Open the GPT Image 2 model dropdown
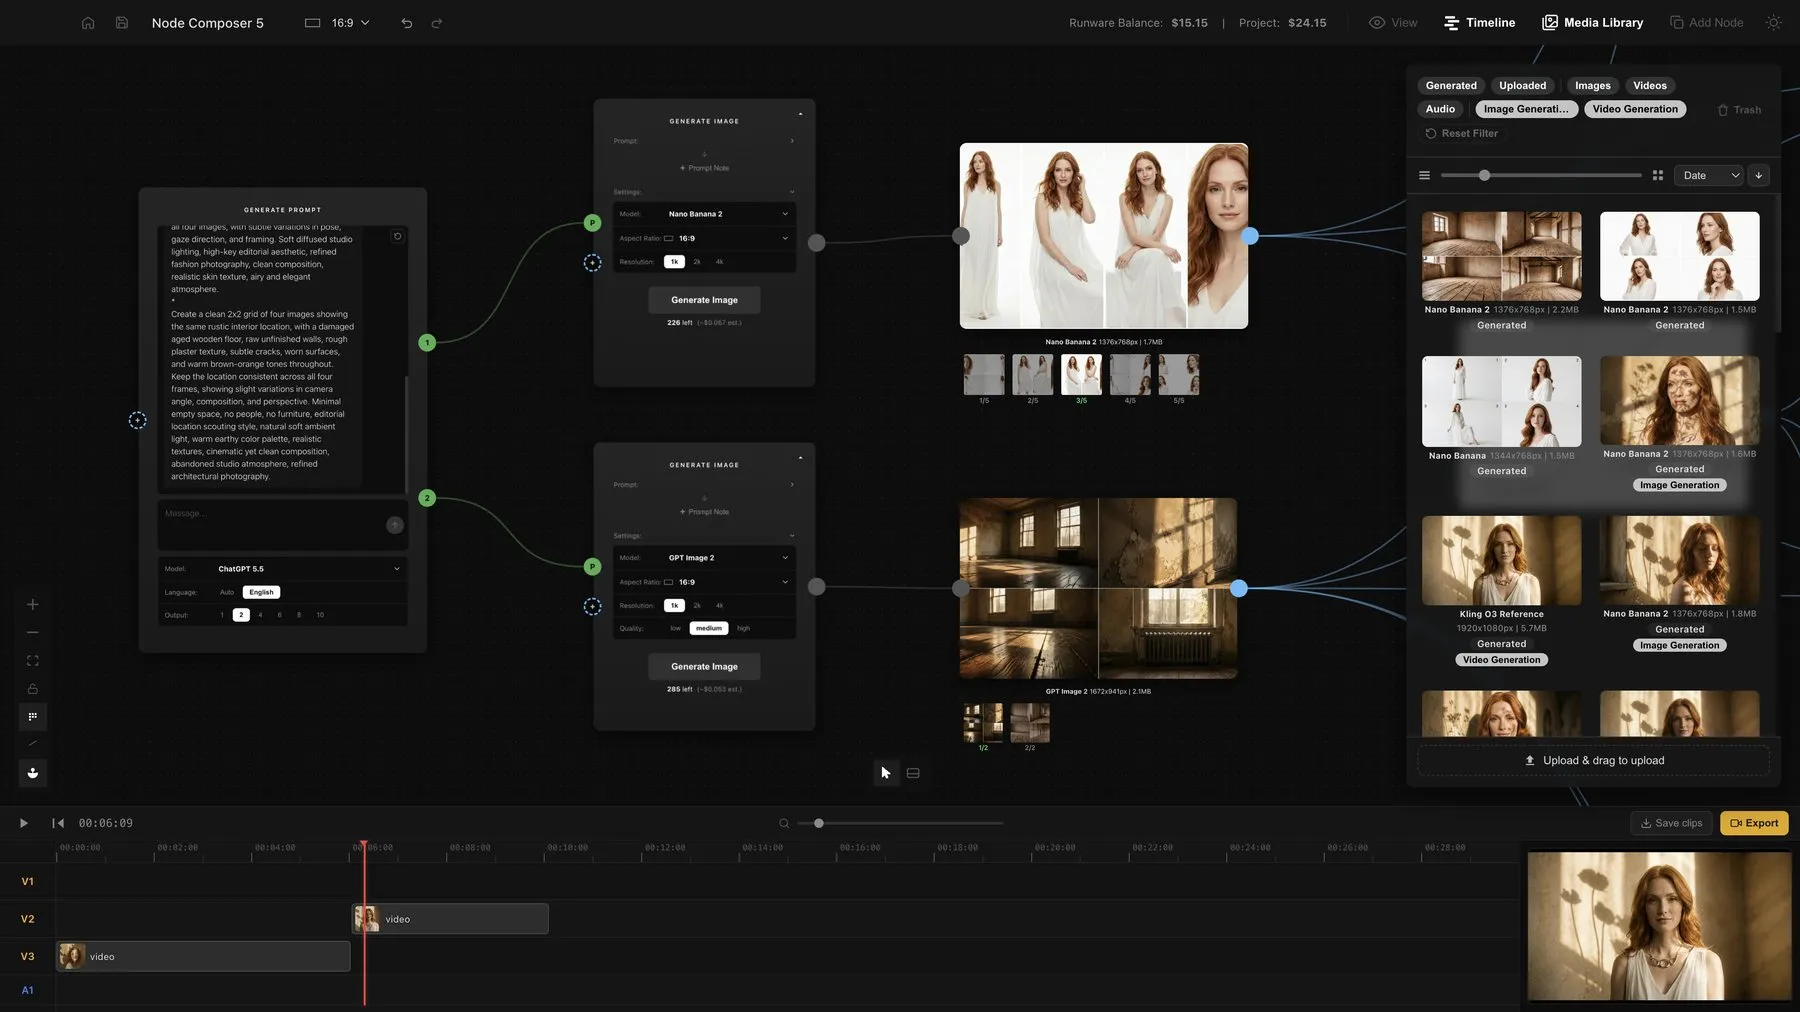1800x1012 pixels. [x=727, y=557]
